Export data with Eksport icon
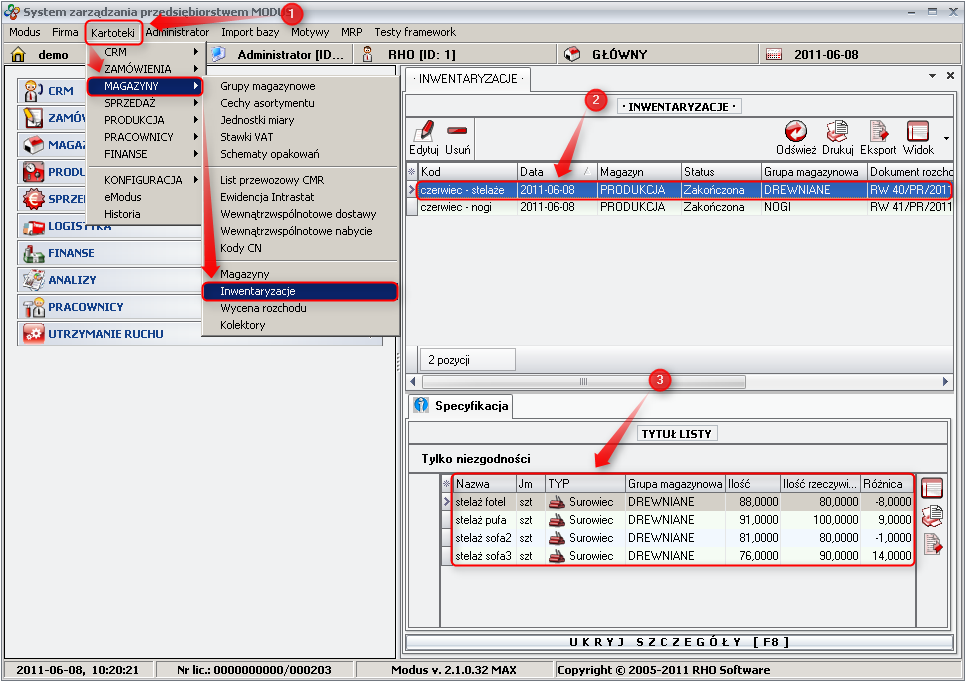966x682 pixels. (x=878, y=132)
